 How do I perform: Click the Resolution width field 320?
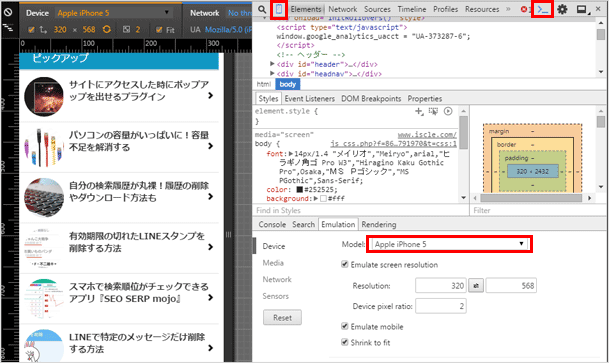click(441, 286)
